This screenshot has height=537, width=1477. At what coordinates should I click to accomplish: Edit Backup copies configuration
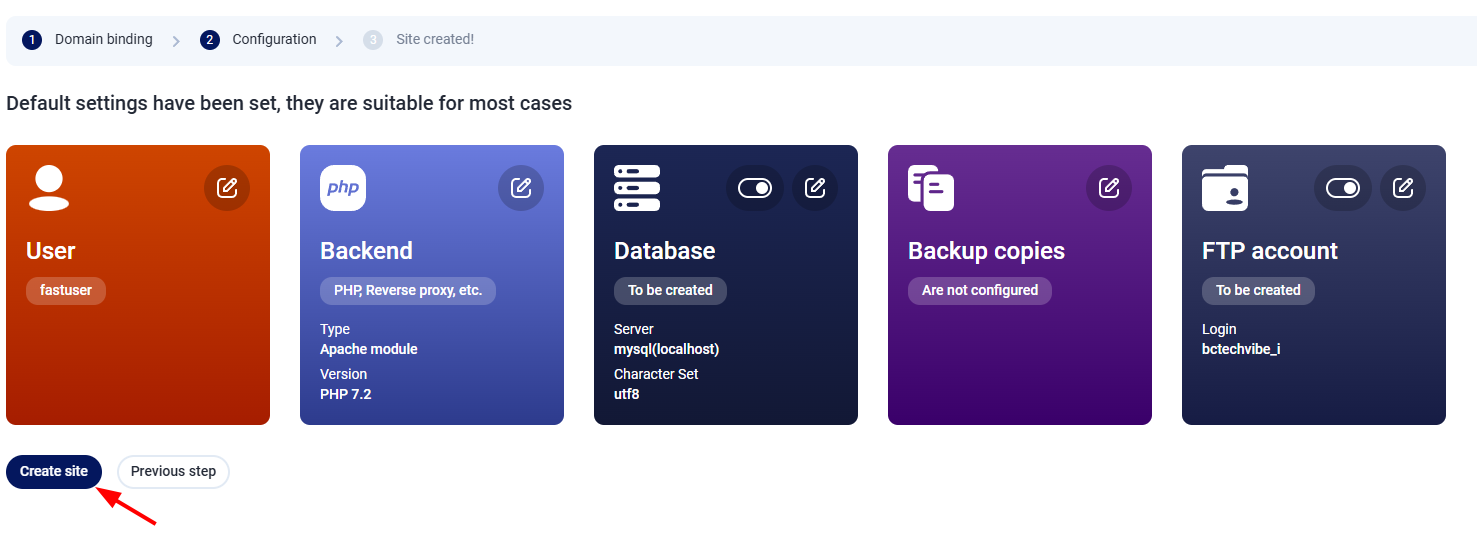click(1109, 188)
